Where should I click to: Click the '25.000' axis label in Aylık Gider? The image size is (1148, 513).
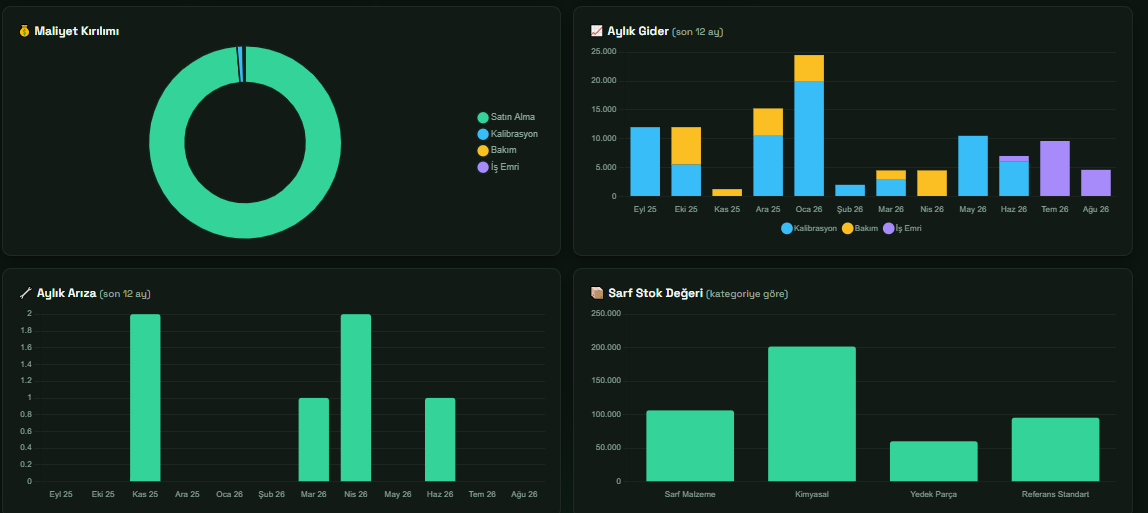pyautogui.click(x=603, y=52)
